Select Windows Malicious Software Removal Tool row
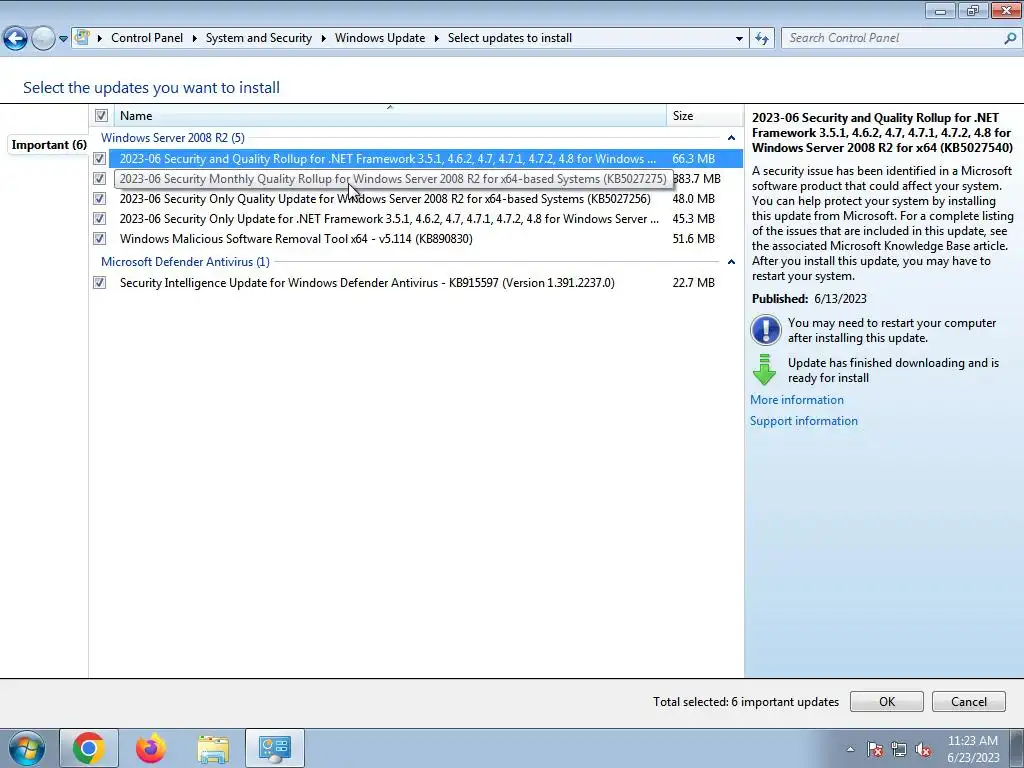 [x=426, y=238]
